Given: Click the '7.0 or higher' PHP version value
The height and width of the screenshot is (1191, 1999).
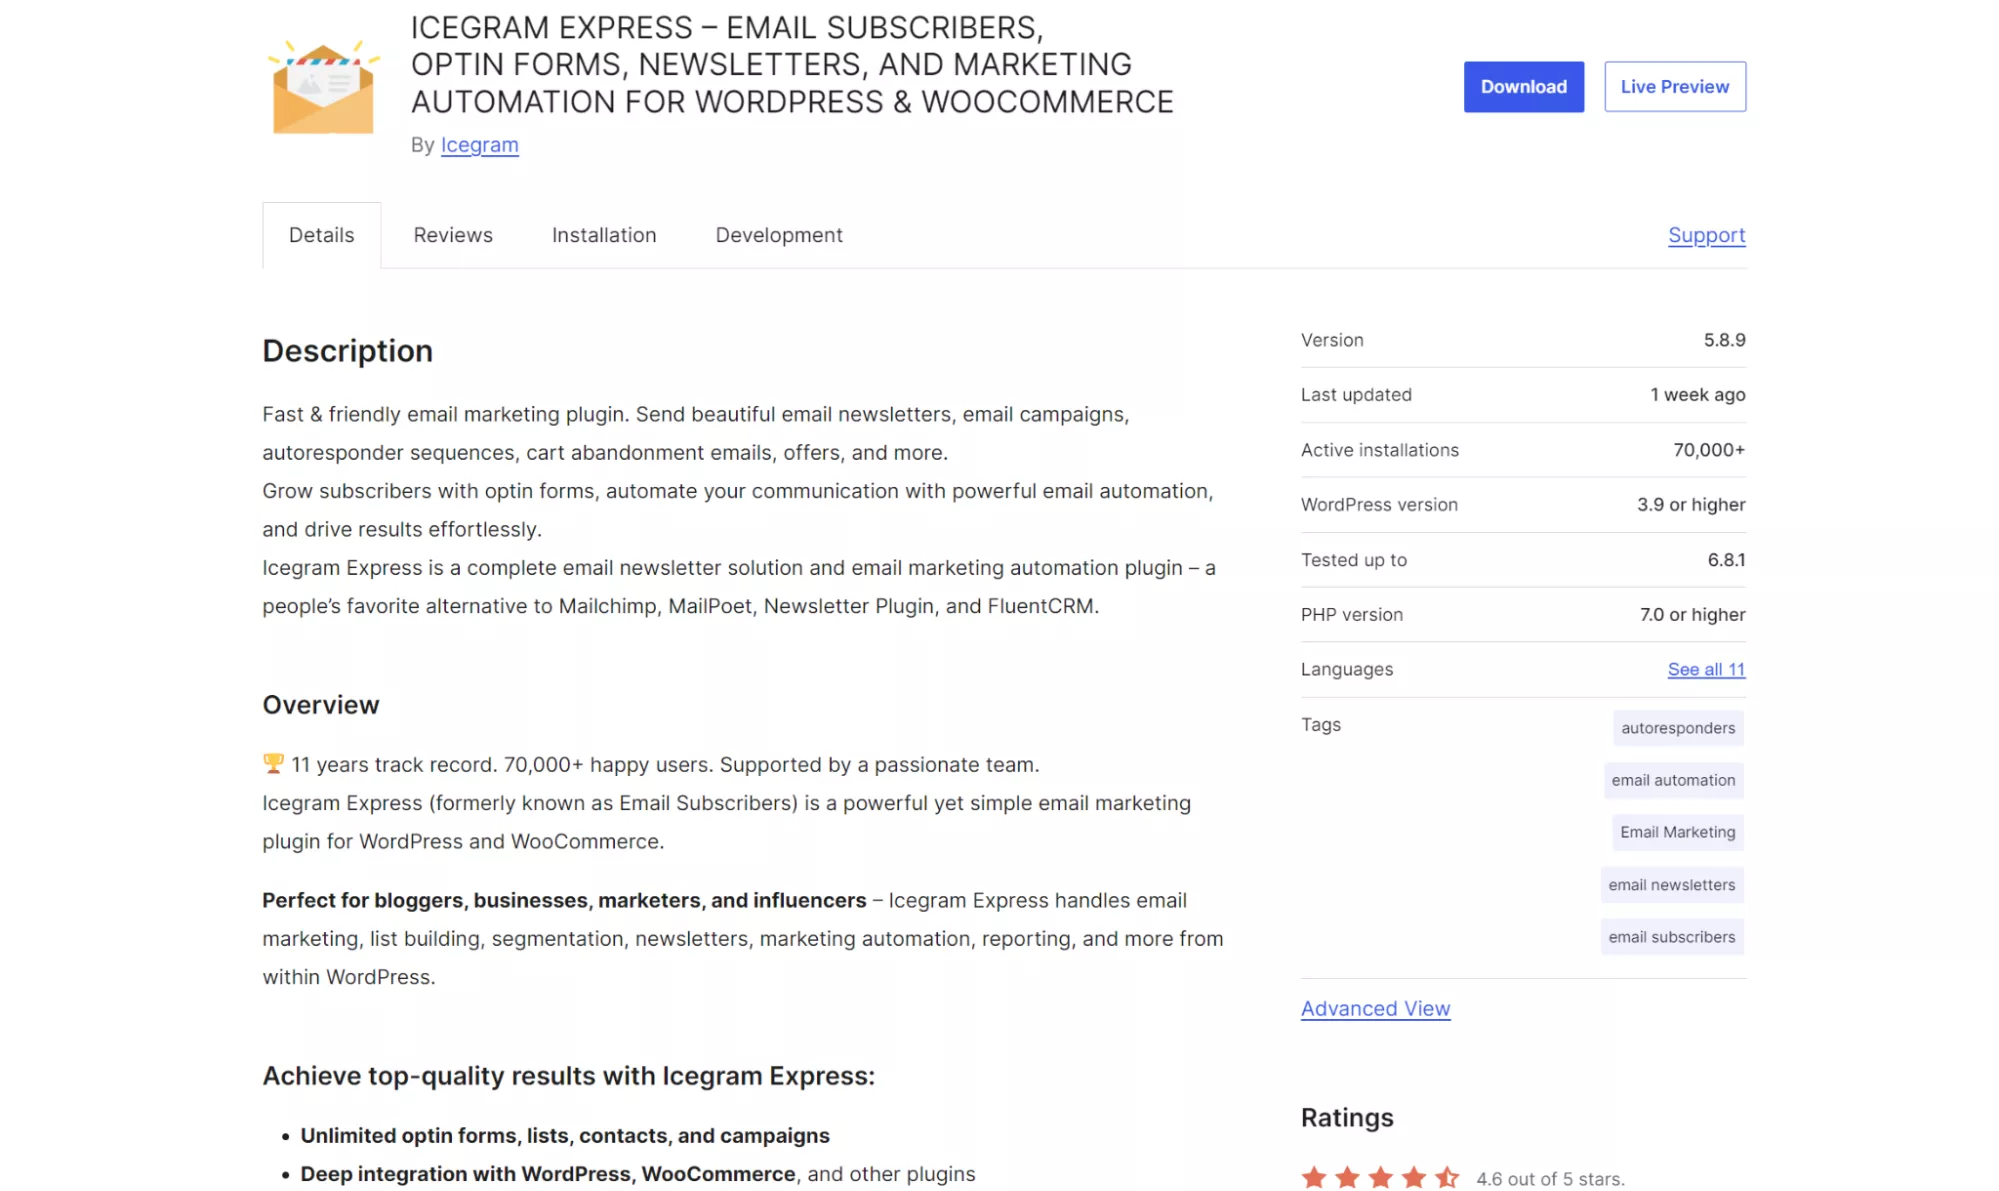Looking at the screenshot, I should click(x=1692, y=615).
